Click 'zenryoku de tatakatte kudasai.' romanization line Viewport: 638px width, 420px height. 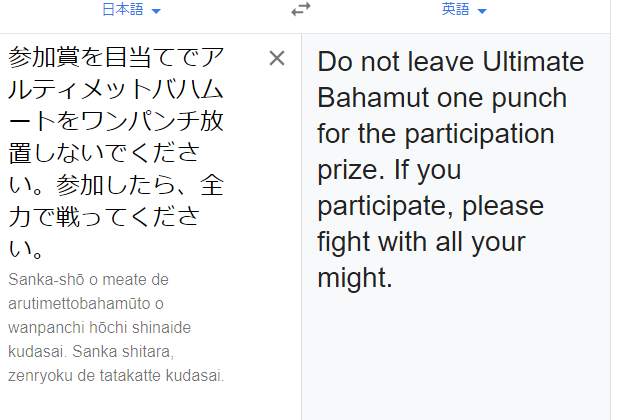[116, 376]
